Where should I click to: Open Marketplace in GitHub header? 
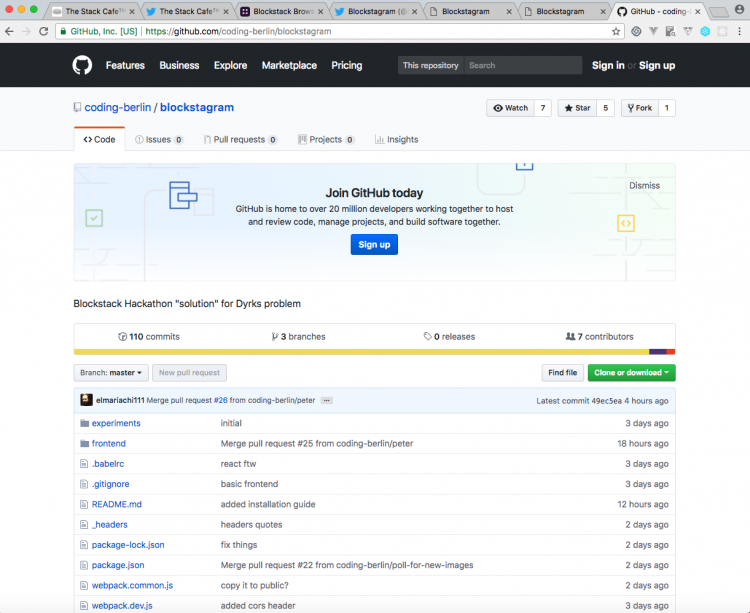point(289,66)
